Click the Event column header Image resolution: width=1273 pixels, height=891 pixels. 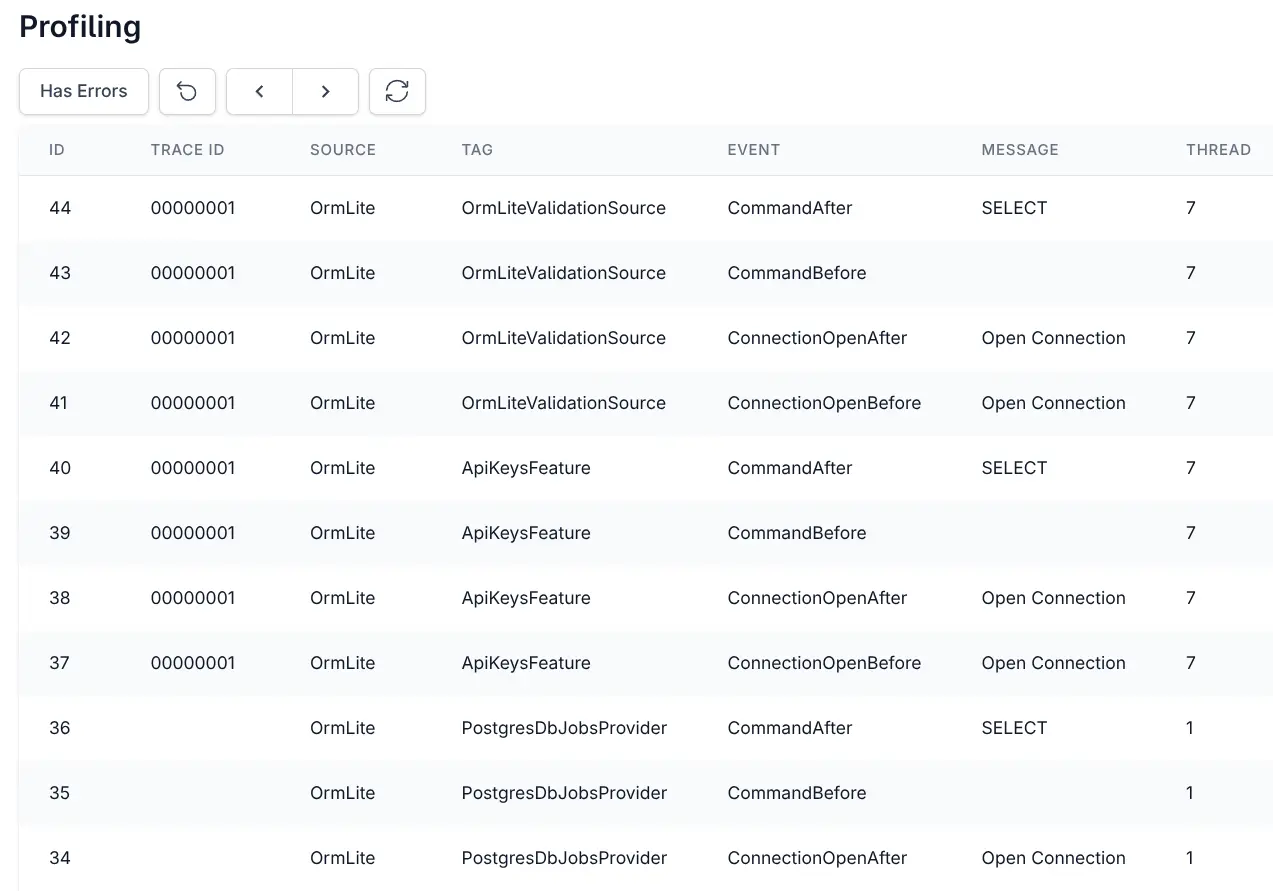[753, 150]
